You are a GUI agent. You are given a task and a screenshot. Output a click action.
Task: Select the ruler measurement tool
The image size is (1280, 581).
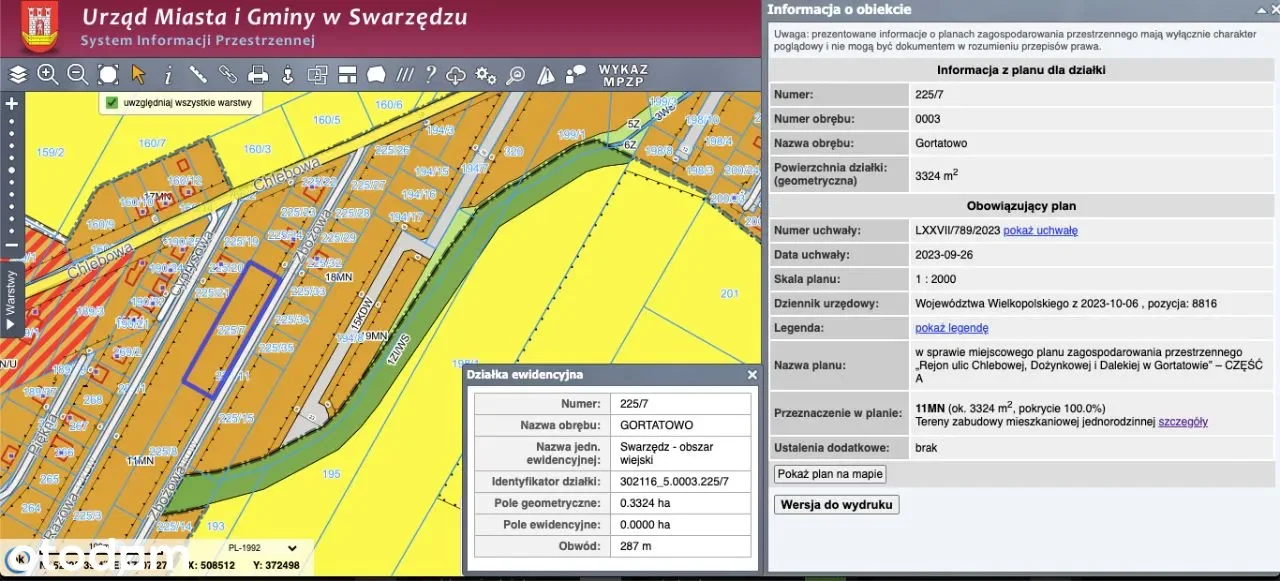pos(198,74)
